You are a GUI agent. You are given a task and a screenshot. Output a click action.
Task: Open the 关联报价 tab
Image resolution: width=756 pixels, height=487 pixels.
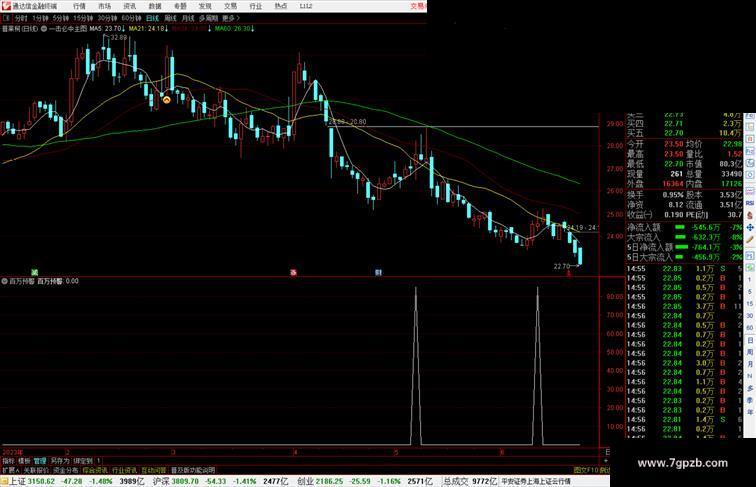[x=36, y=470]
